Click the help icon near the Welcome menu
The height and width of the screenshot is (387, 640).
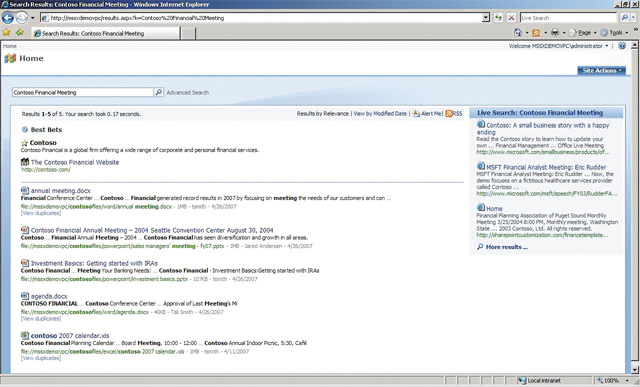(x=622, y=46)
